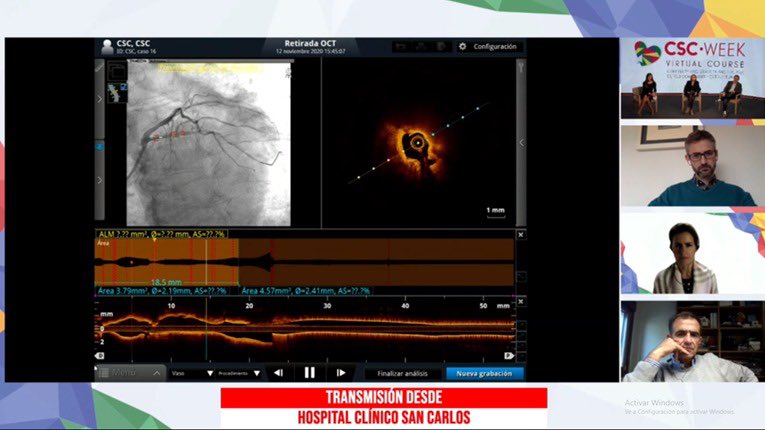Click Finalizar análisis
The image size is (765, 430).
[403, 373]
